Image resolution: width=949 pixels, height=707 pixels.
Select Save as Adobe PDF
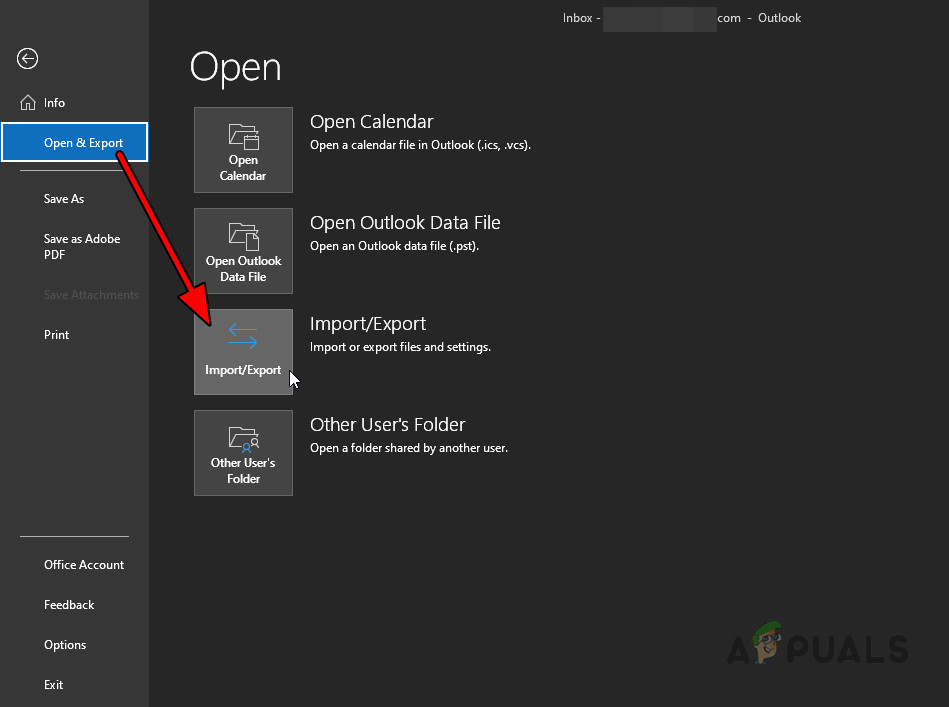(x=82, y=246)
